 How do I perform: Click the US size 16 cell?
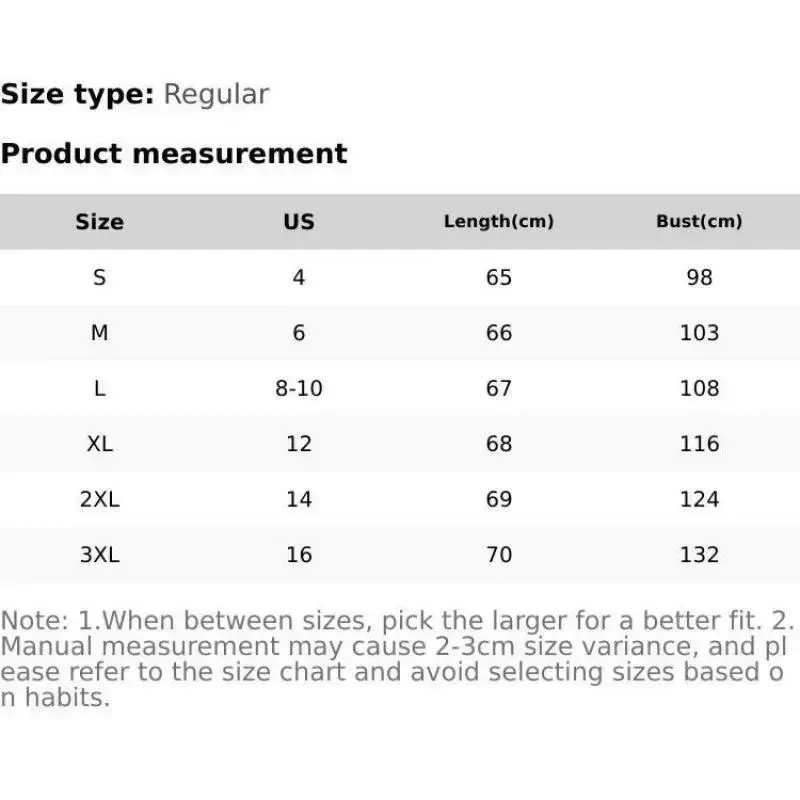(x=298, y=554)
